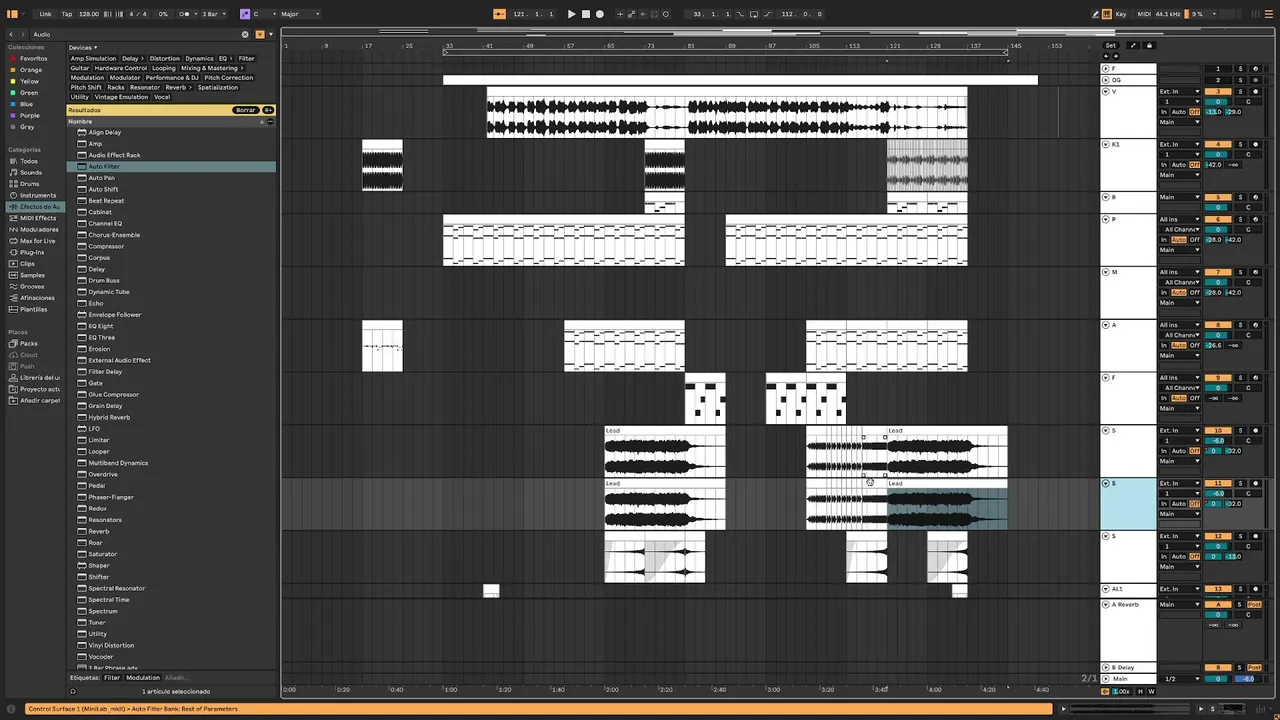The width and height of the screenshot is (1280, 720).
Task: Open the Samples category
Action: click(32, 275)
